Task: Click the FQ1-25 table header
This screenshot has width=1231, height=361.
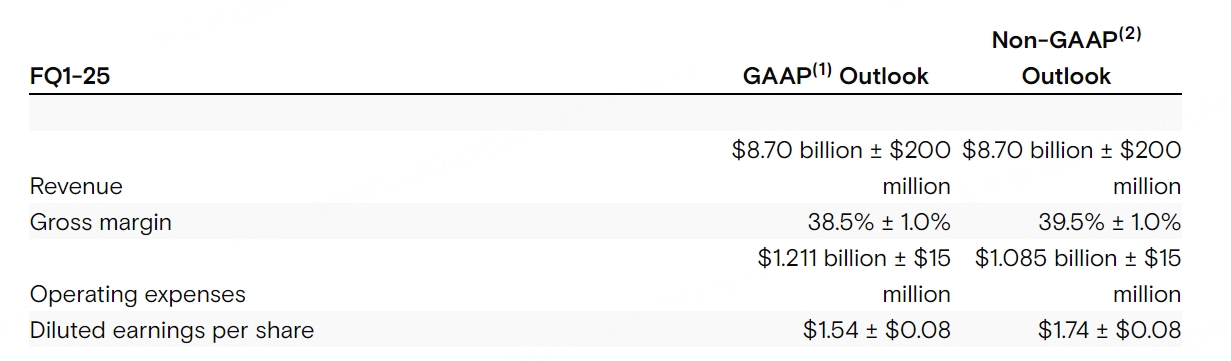Action: pos(69,76)
